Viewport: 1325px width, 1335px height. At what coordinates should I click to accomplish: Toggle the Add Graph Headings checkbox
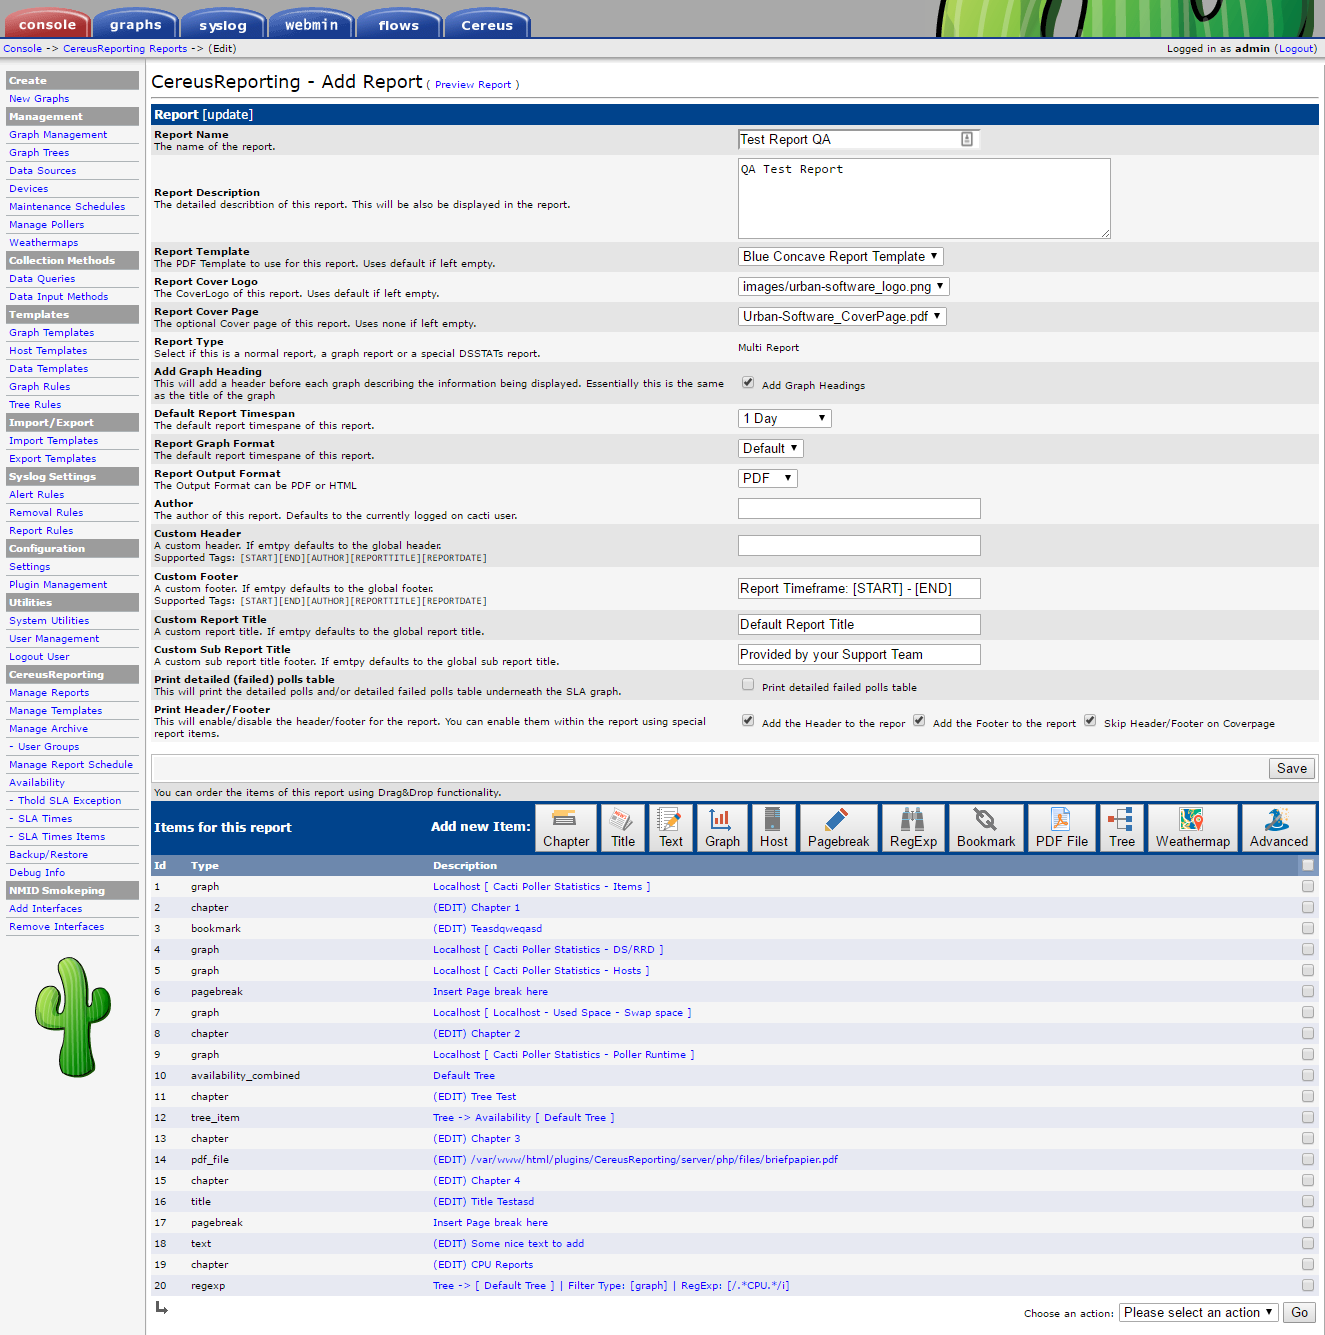pos(748,382)
